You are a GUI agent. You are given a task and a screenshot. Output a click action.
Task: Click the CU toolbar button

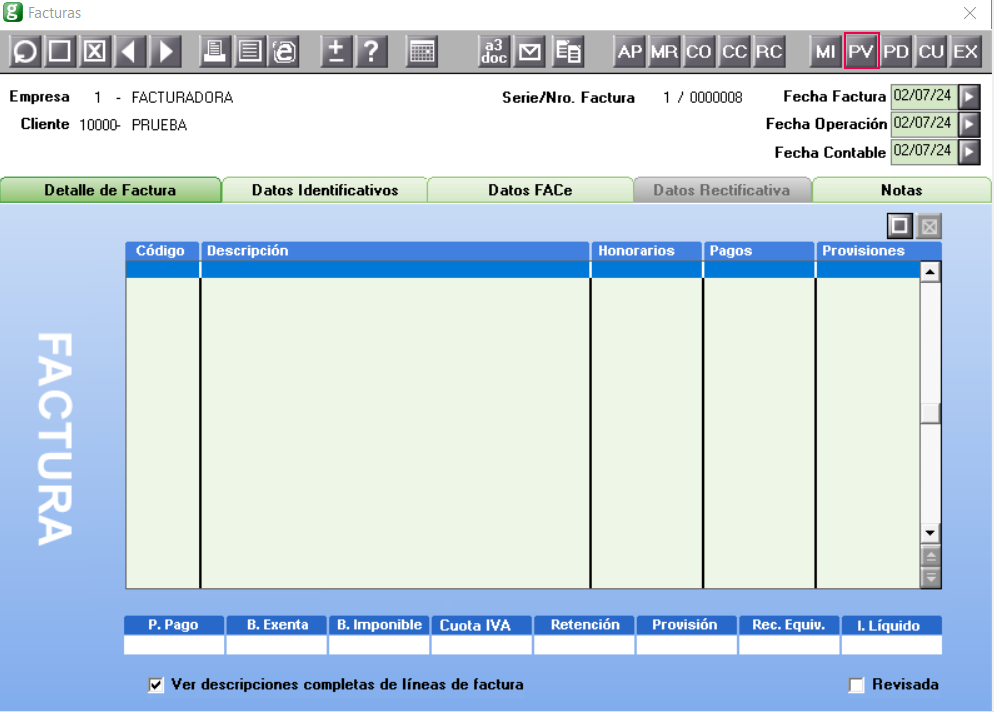[931, 51]
